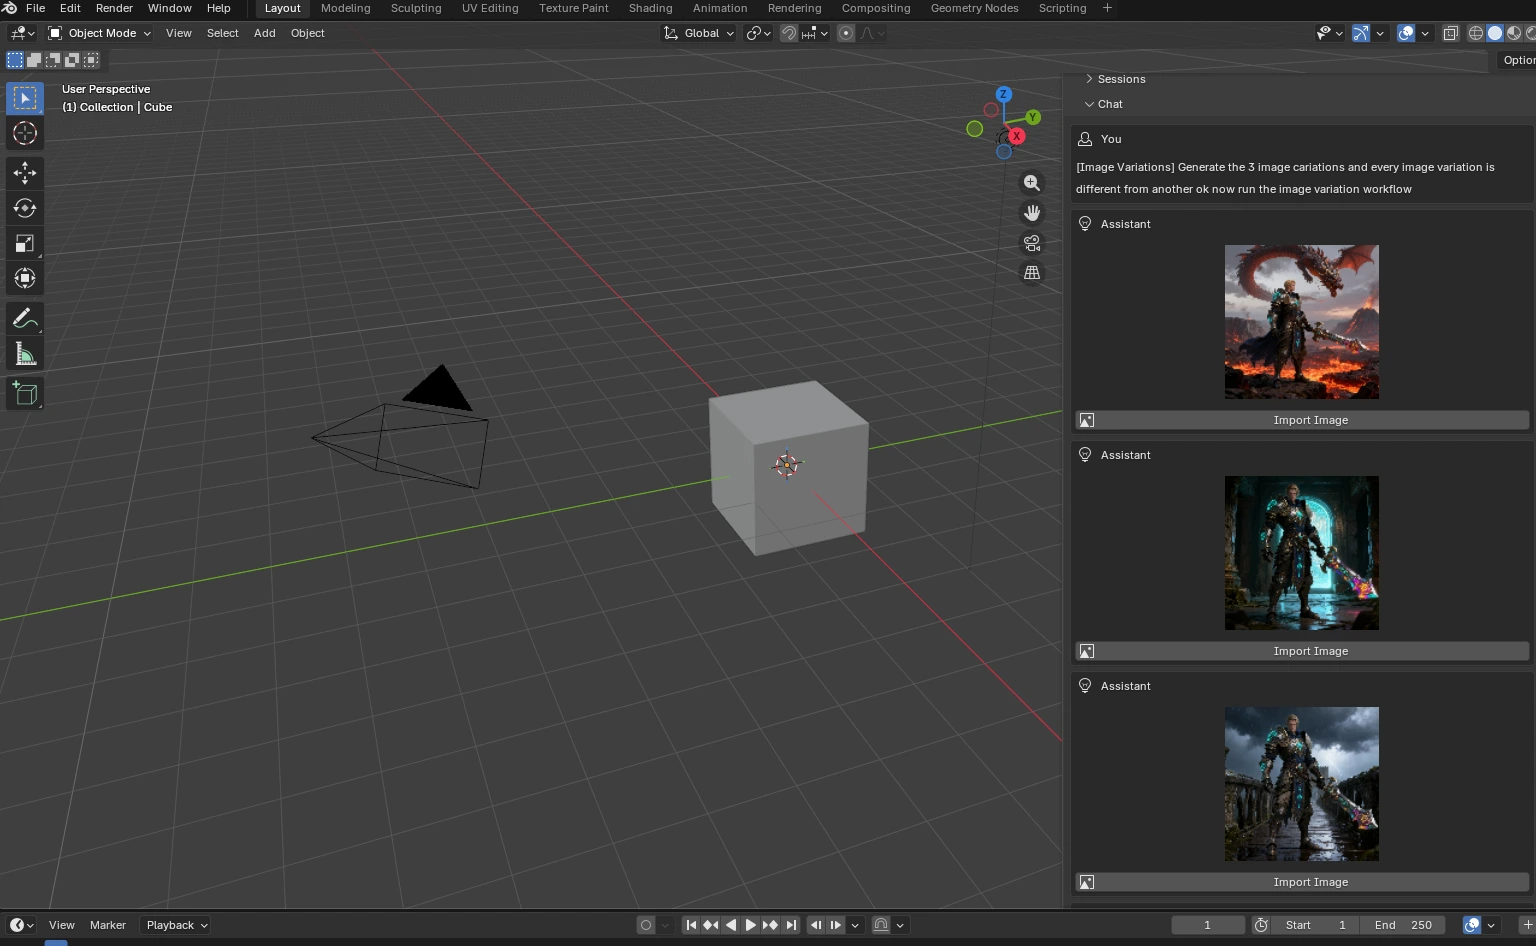Switch to the Modeling workspace tab
This screenshot has height=946, width=1536.
pos(345,8)
